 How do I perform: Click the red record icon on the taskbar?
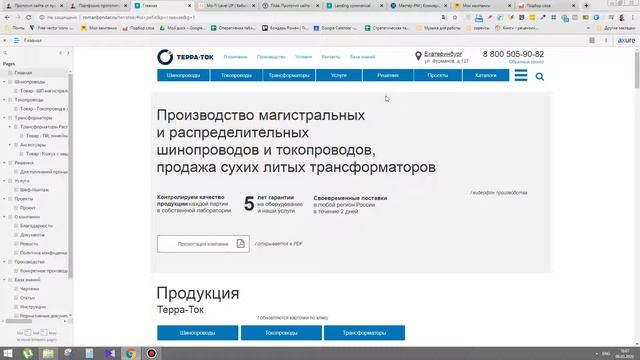(151, 353)
